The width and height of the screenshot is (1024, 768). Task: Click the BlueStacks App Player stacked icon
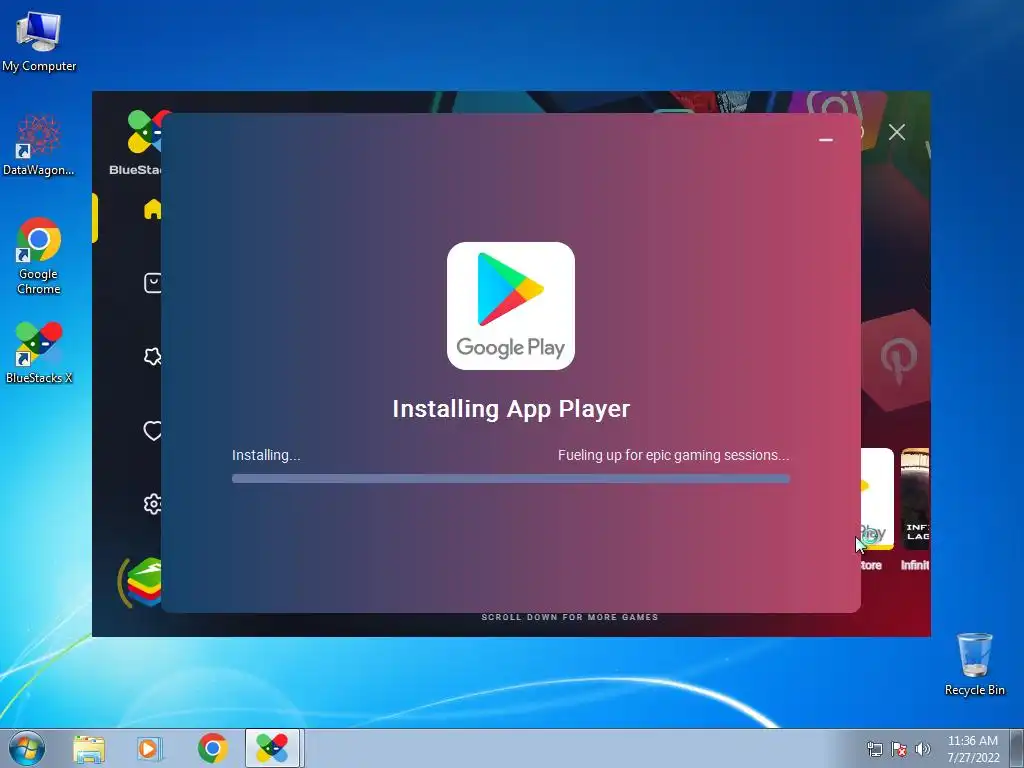[142, 581]
